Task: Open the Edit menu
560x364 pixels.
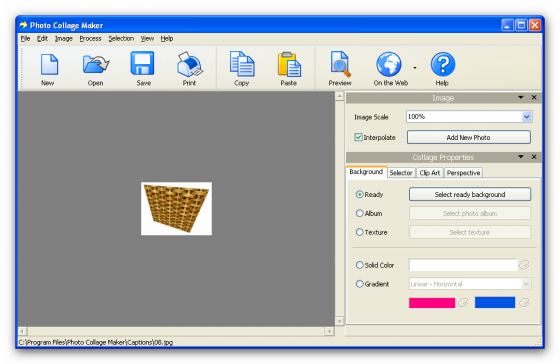Action: pyautogui.click(x=42, y=39)
